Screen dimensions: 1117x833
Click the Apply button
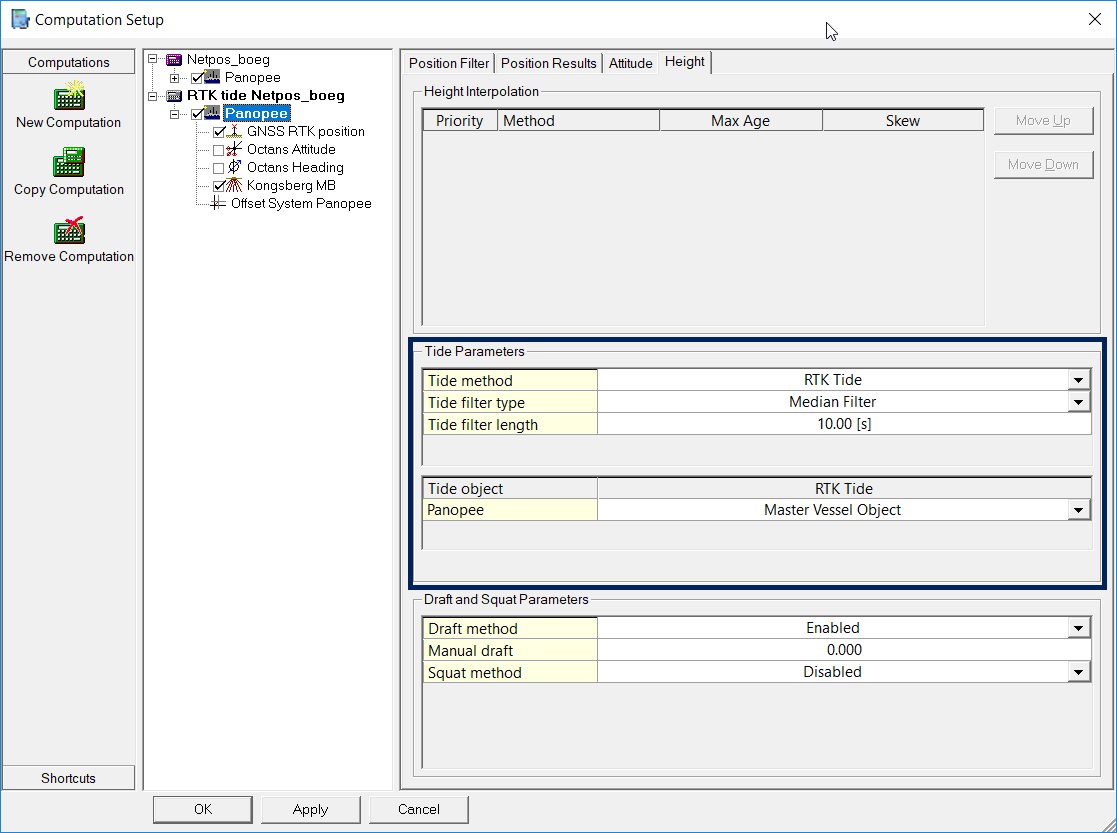[x=310, y=809]
